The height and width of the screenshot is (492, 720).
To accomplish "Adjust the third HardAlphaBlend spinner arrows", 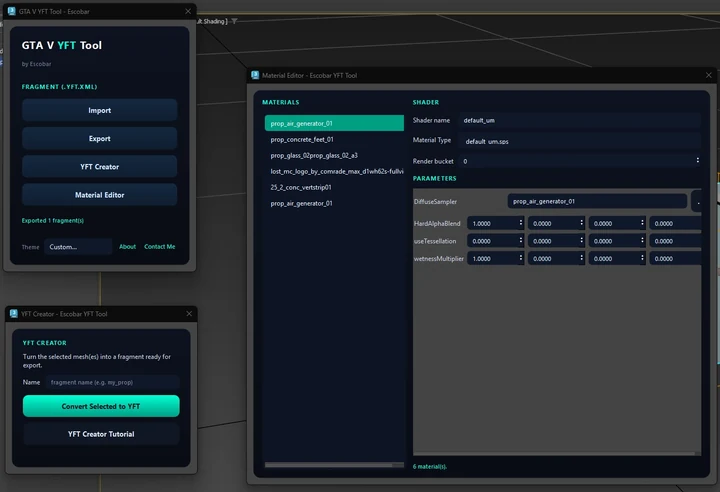I will click(x=642, y=223).
